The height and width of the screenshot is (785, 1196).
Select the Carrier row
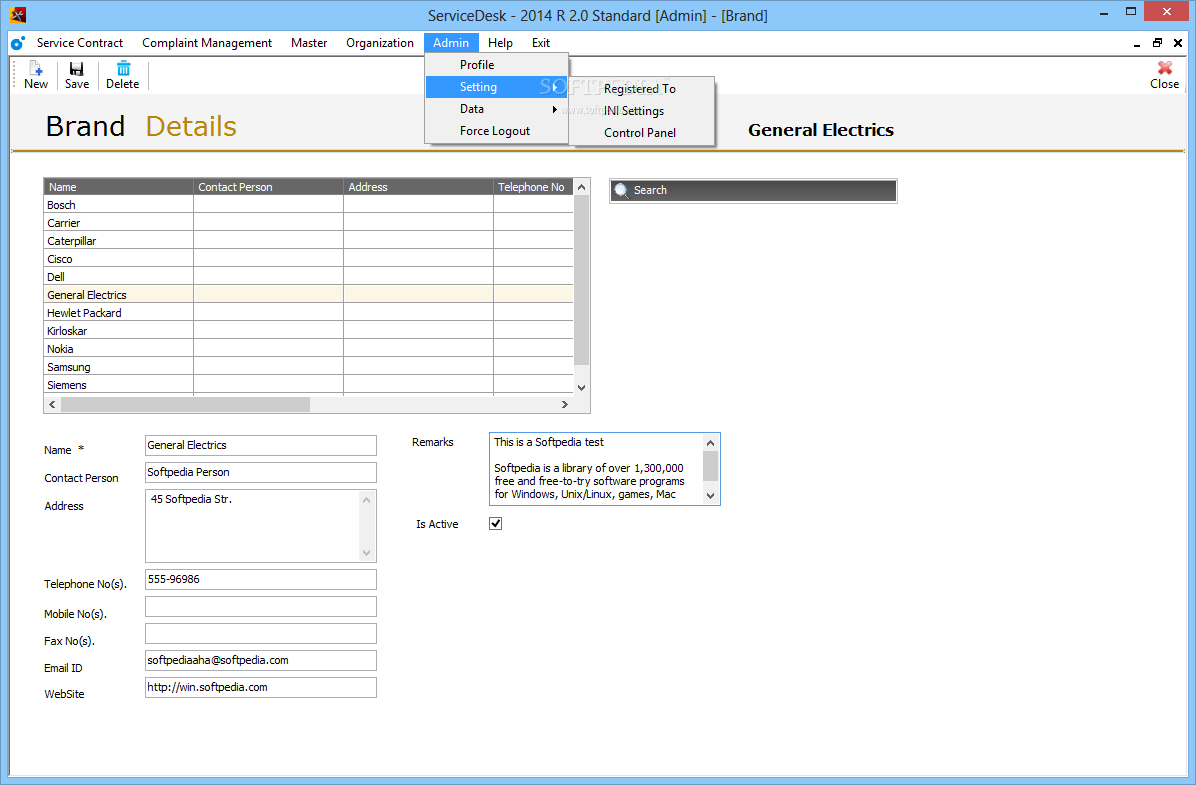pyautogui.click(x=309, y=223)
